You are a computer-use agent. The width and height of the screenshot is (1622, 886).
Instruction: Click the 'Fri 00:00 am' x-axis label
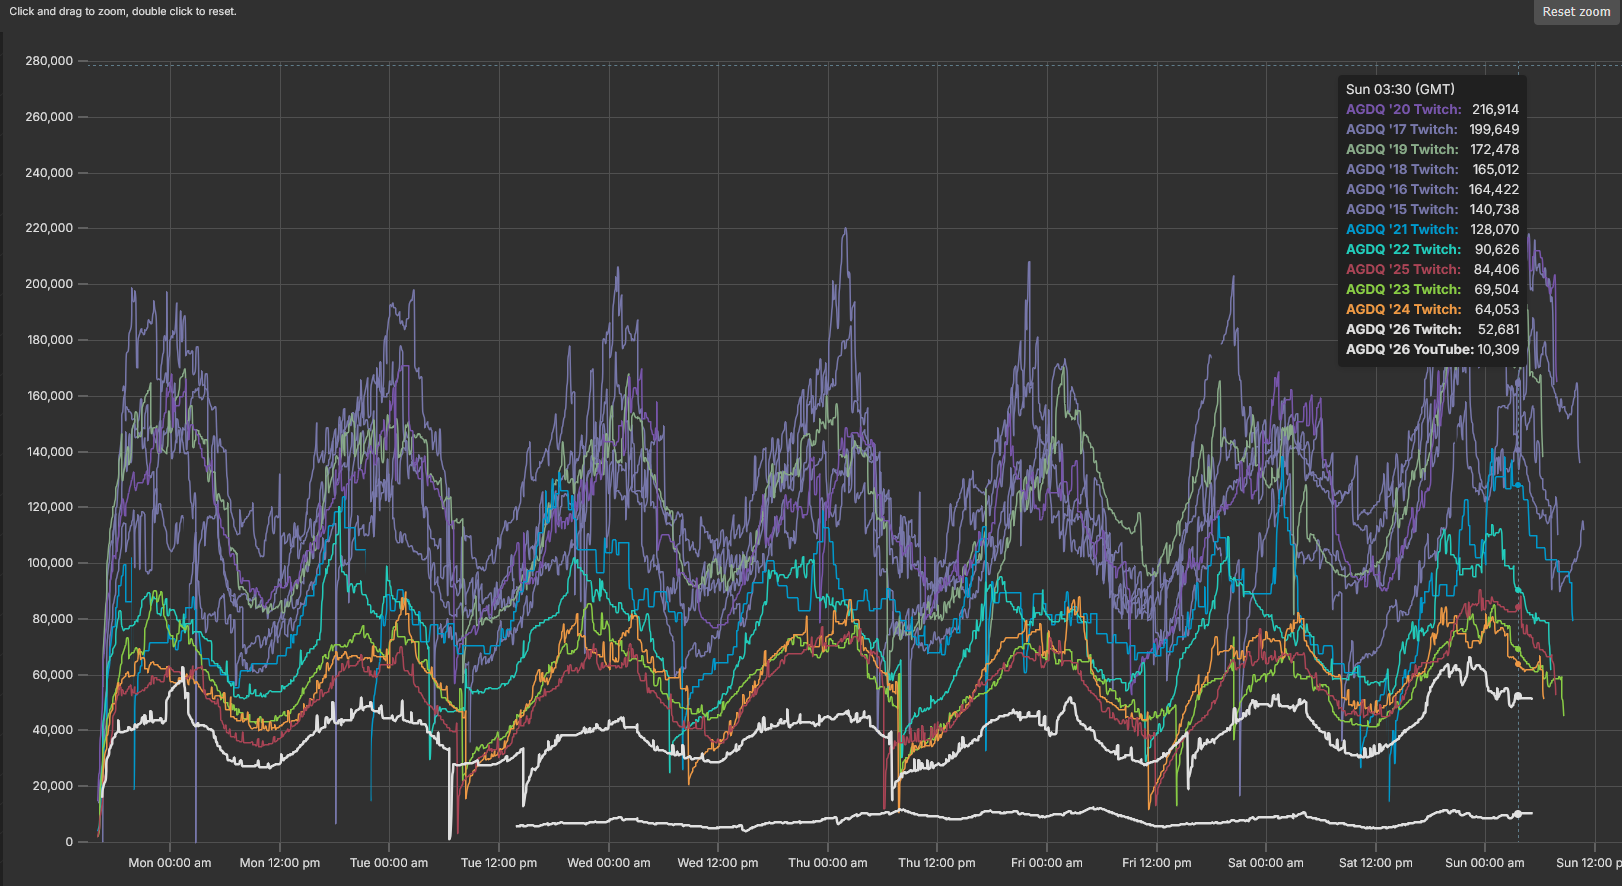[x=1047, y=863]
